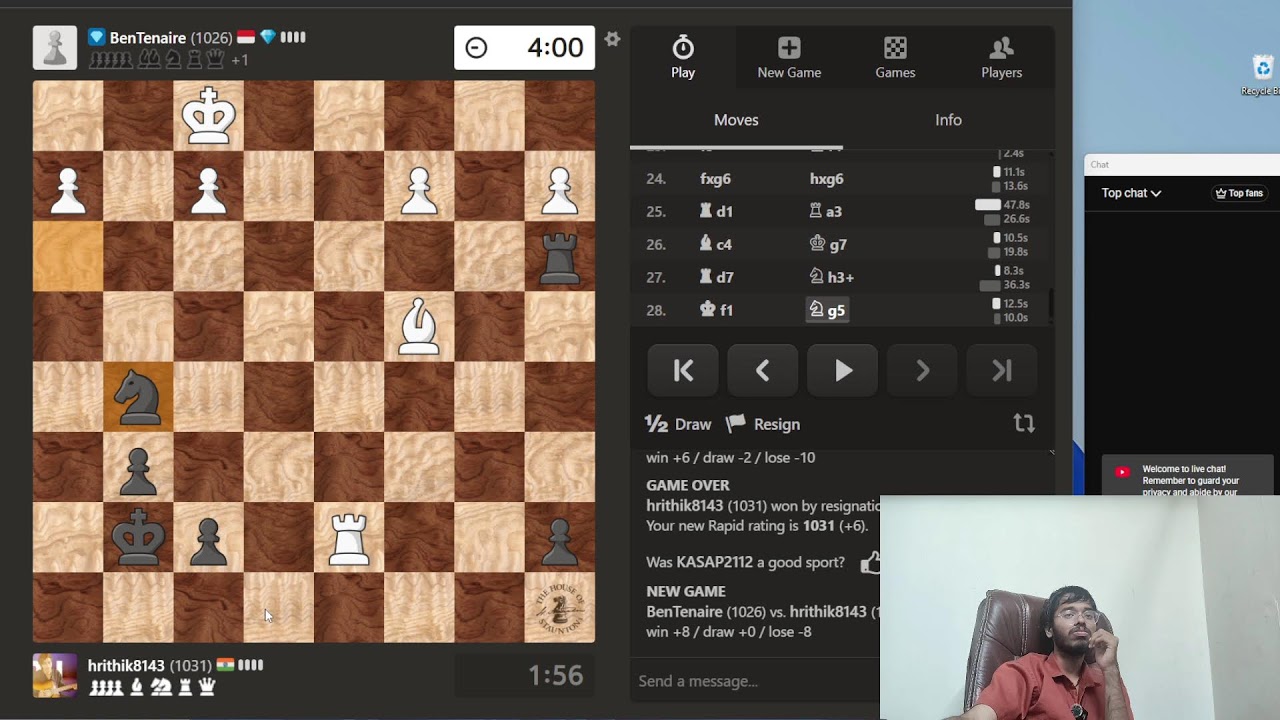Offer a Draw

[678, 424]
